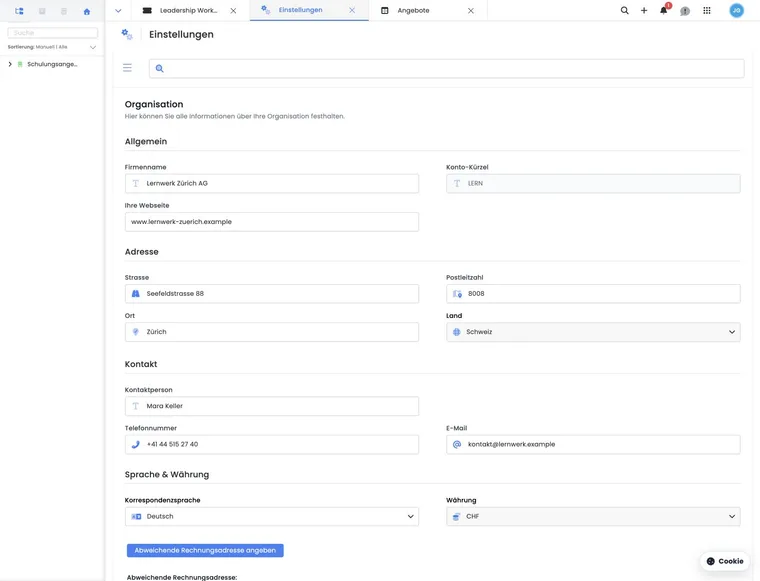Click the sidebar Suche input field
This screenshot has height=581, width=760.
coord(52,32)
